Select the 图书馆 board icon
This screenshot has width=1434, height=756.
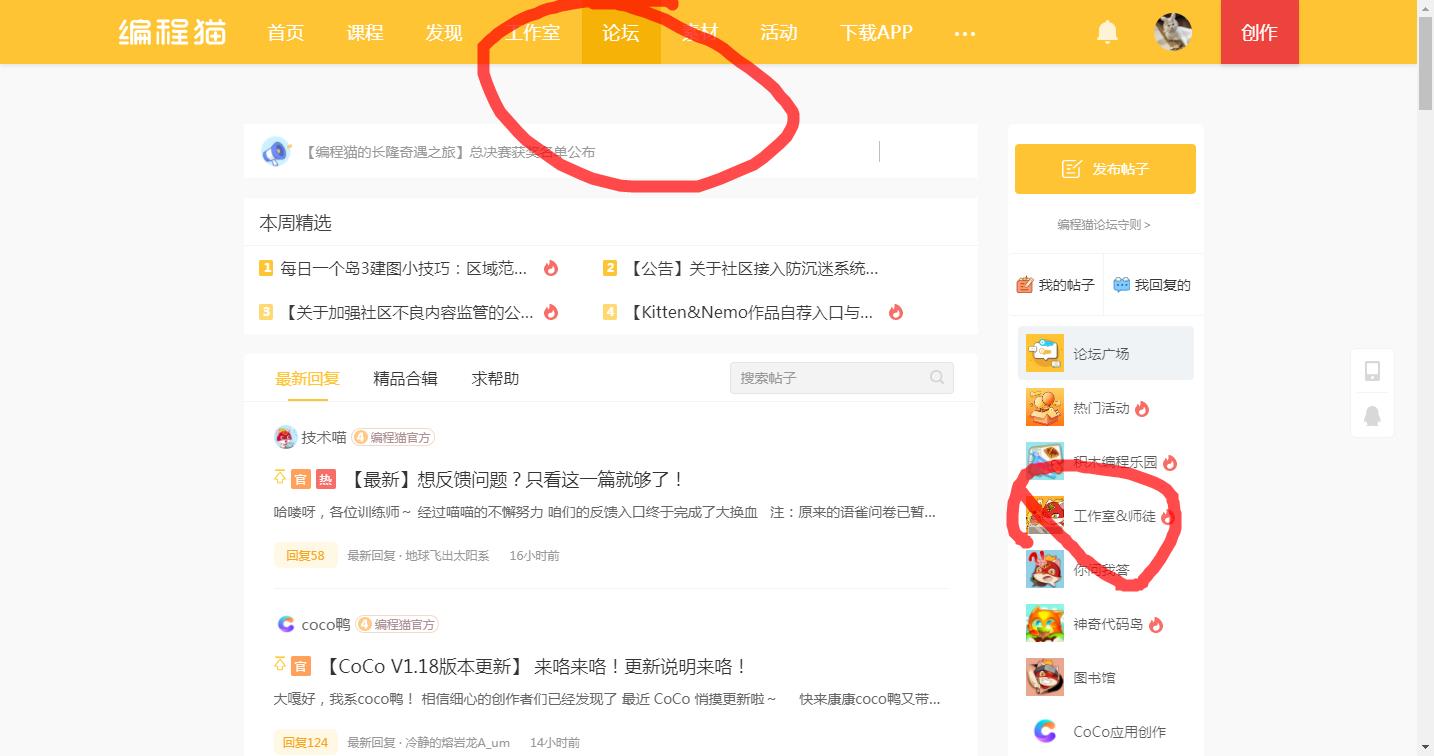click(1045, 677)
